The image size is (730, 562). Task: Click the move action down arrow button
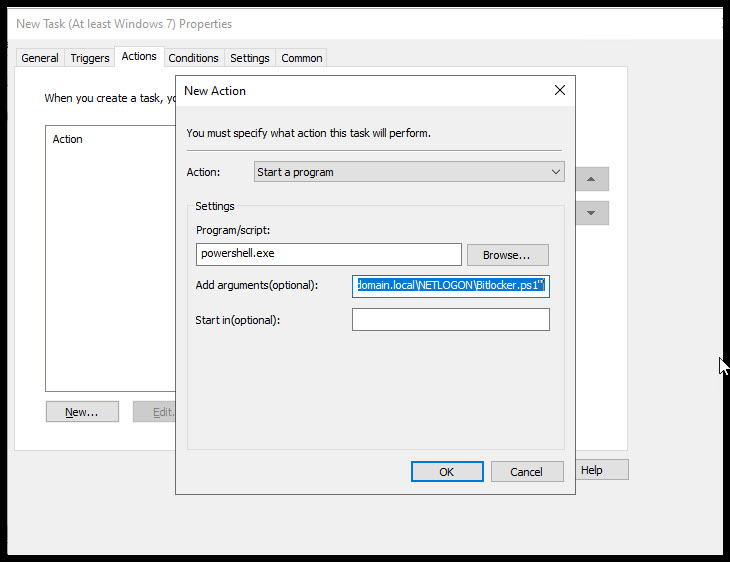592,213
